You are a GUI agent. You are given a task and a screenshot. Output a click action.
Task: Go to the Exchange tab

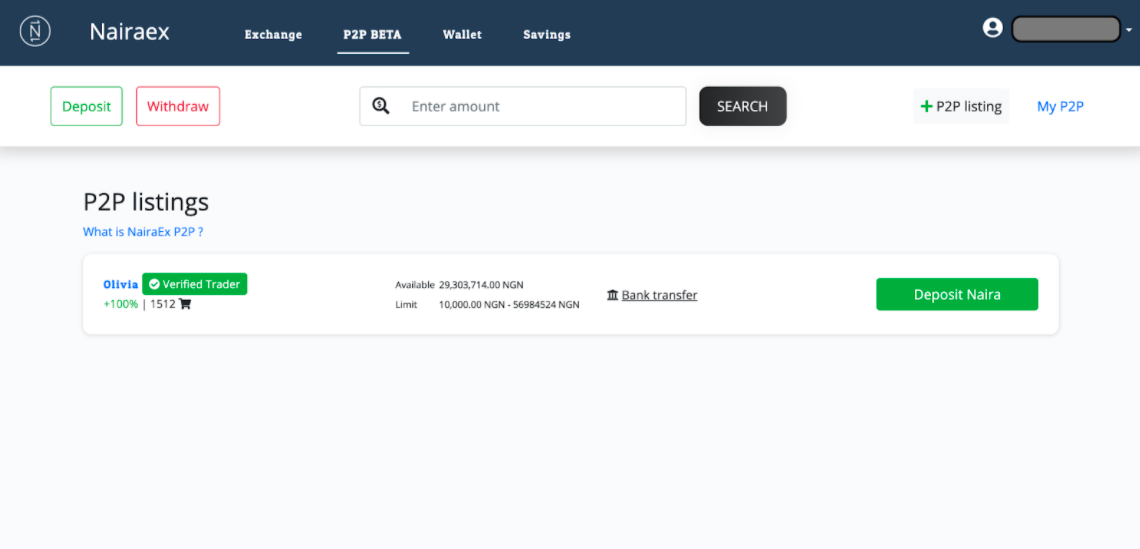point(273,34)
